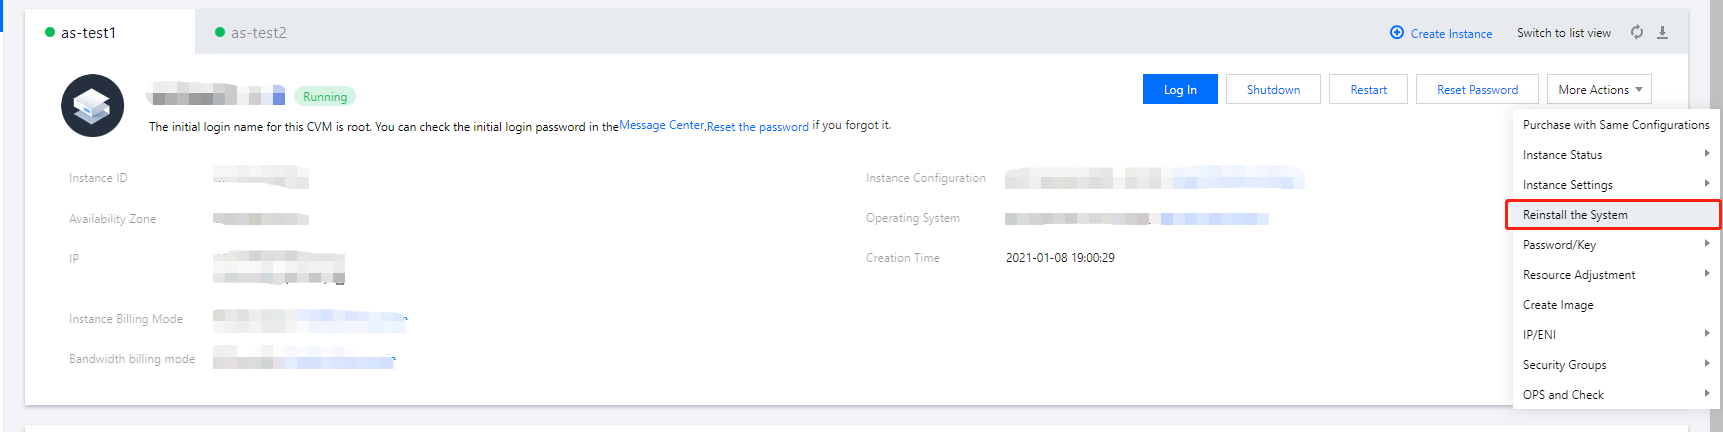The width and height of the screenshot is (1723, 432).
Task: Choose Reinstall the System from the menu
Action: tap(1575, 215)
